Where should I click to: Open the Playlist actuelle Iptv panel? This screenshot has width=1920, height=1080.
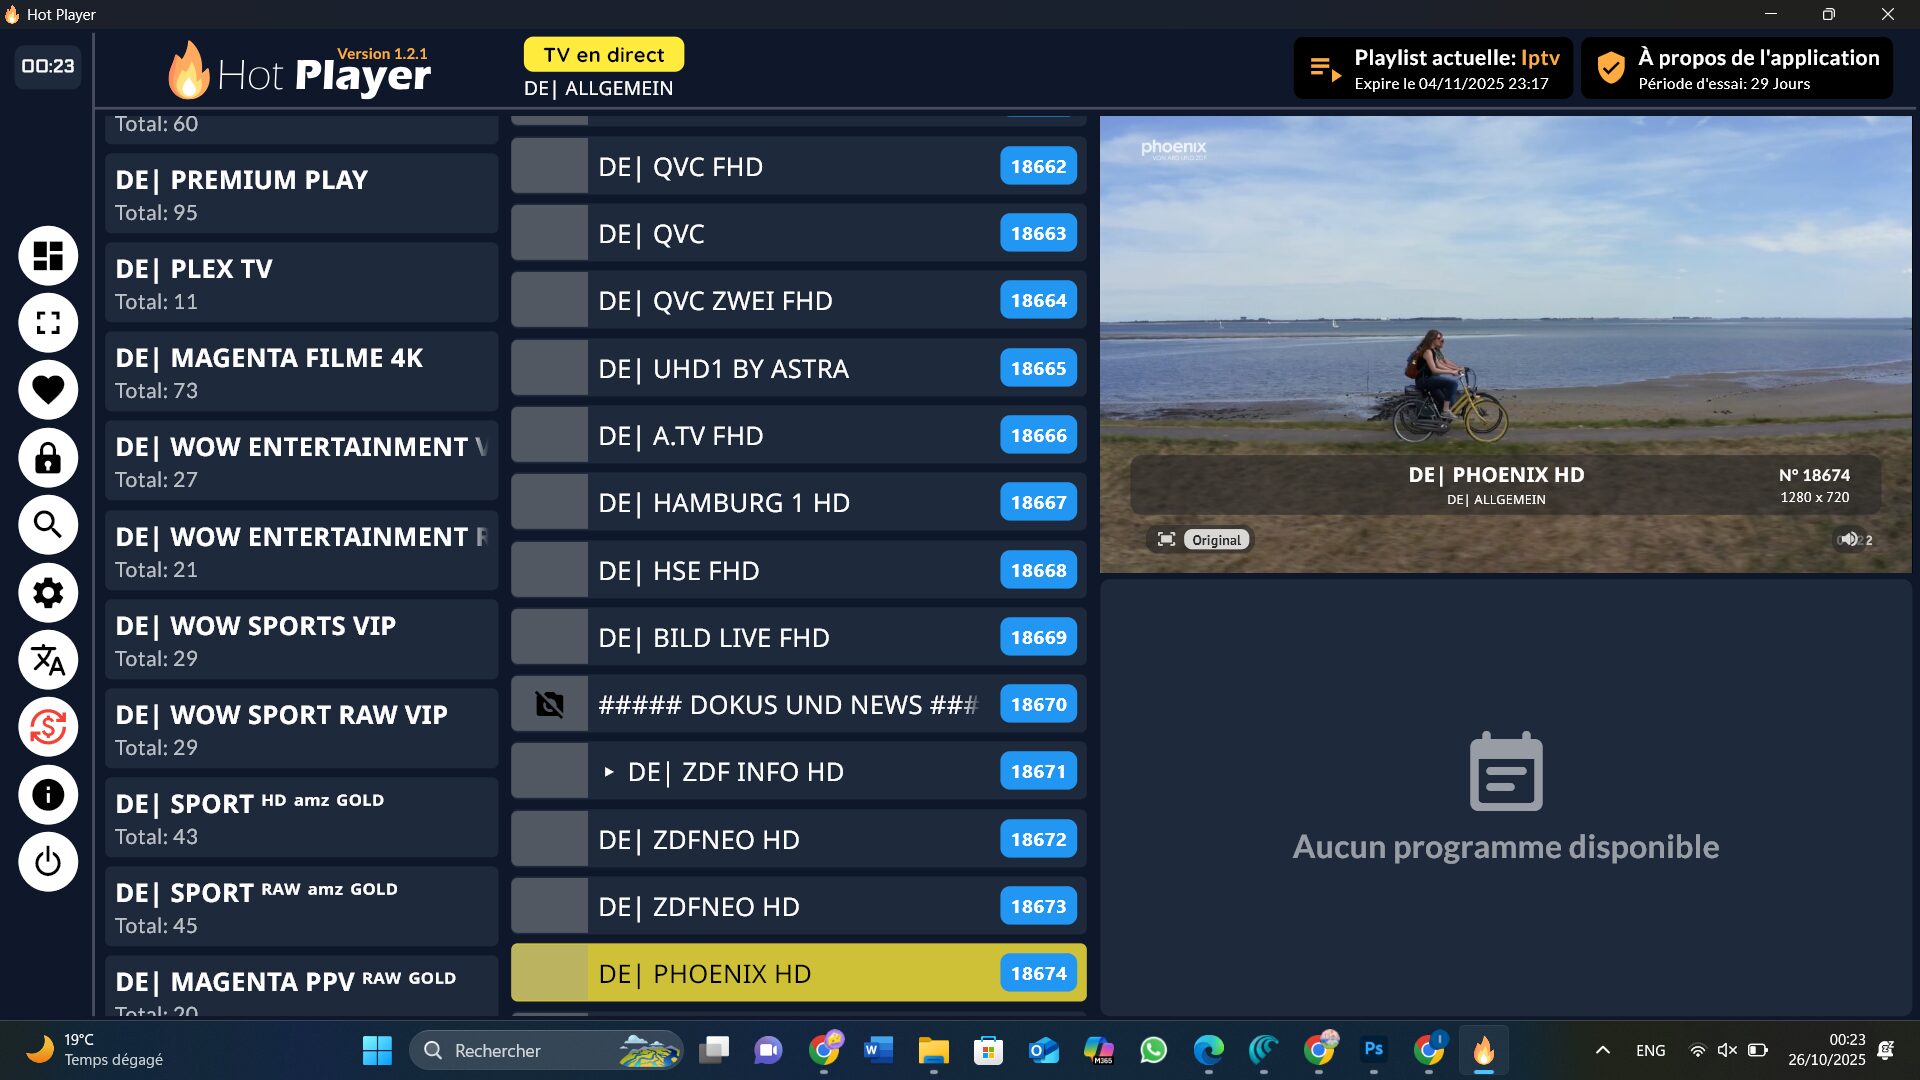(x=1433, y=68)
